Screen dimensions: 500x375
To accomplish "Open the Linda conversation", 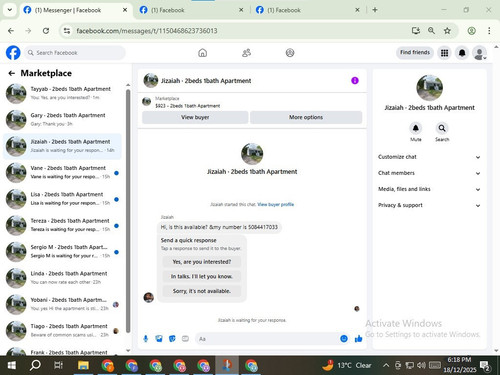I will click(63, 278).
